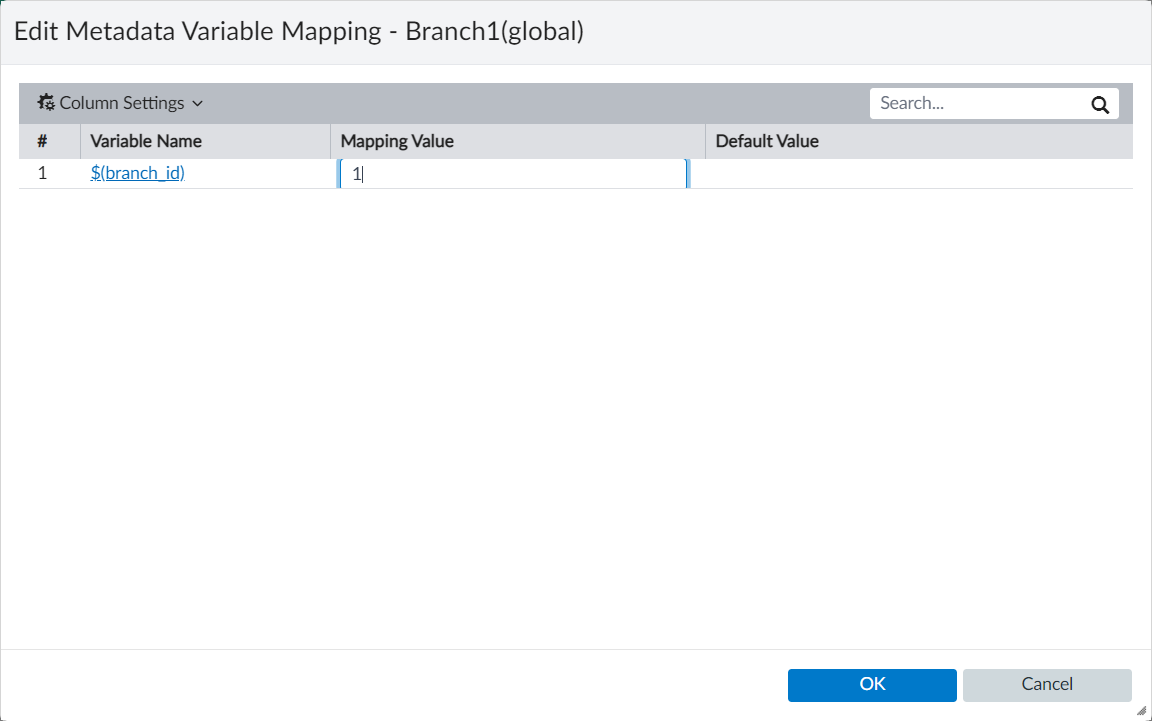Expand the Column Settings dropdown arrow

(x=197, y=103)
